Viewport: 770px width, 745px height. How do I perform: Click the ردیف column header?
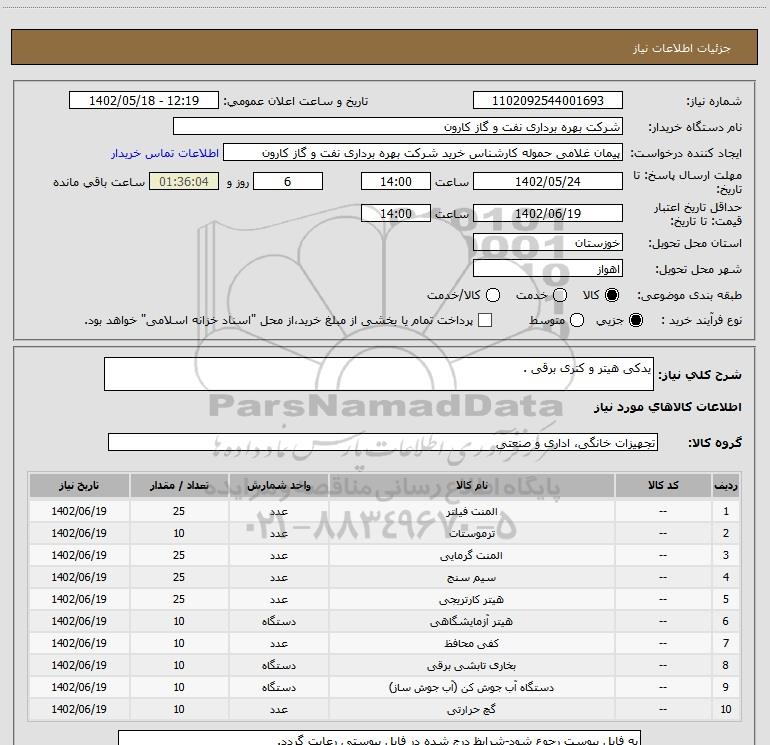725,485
